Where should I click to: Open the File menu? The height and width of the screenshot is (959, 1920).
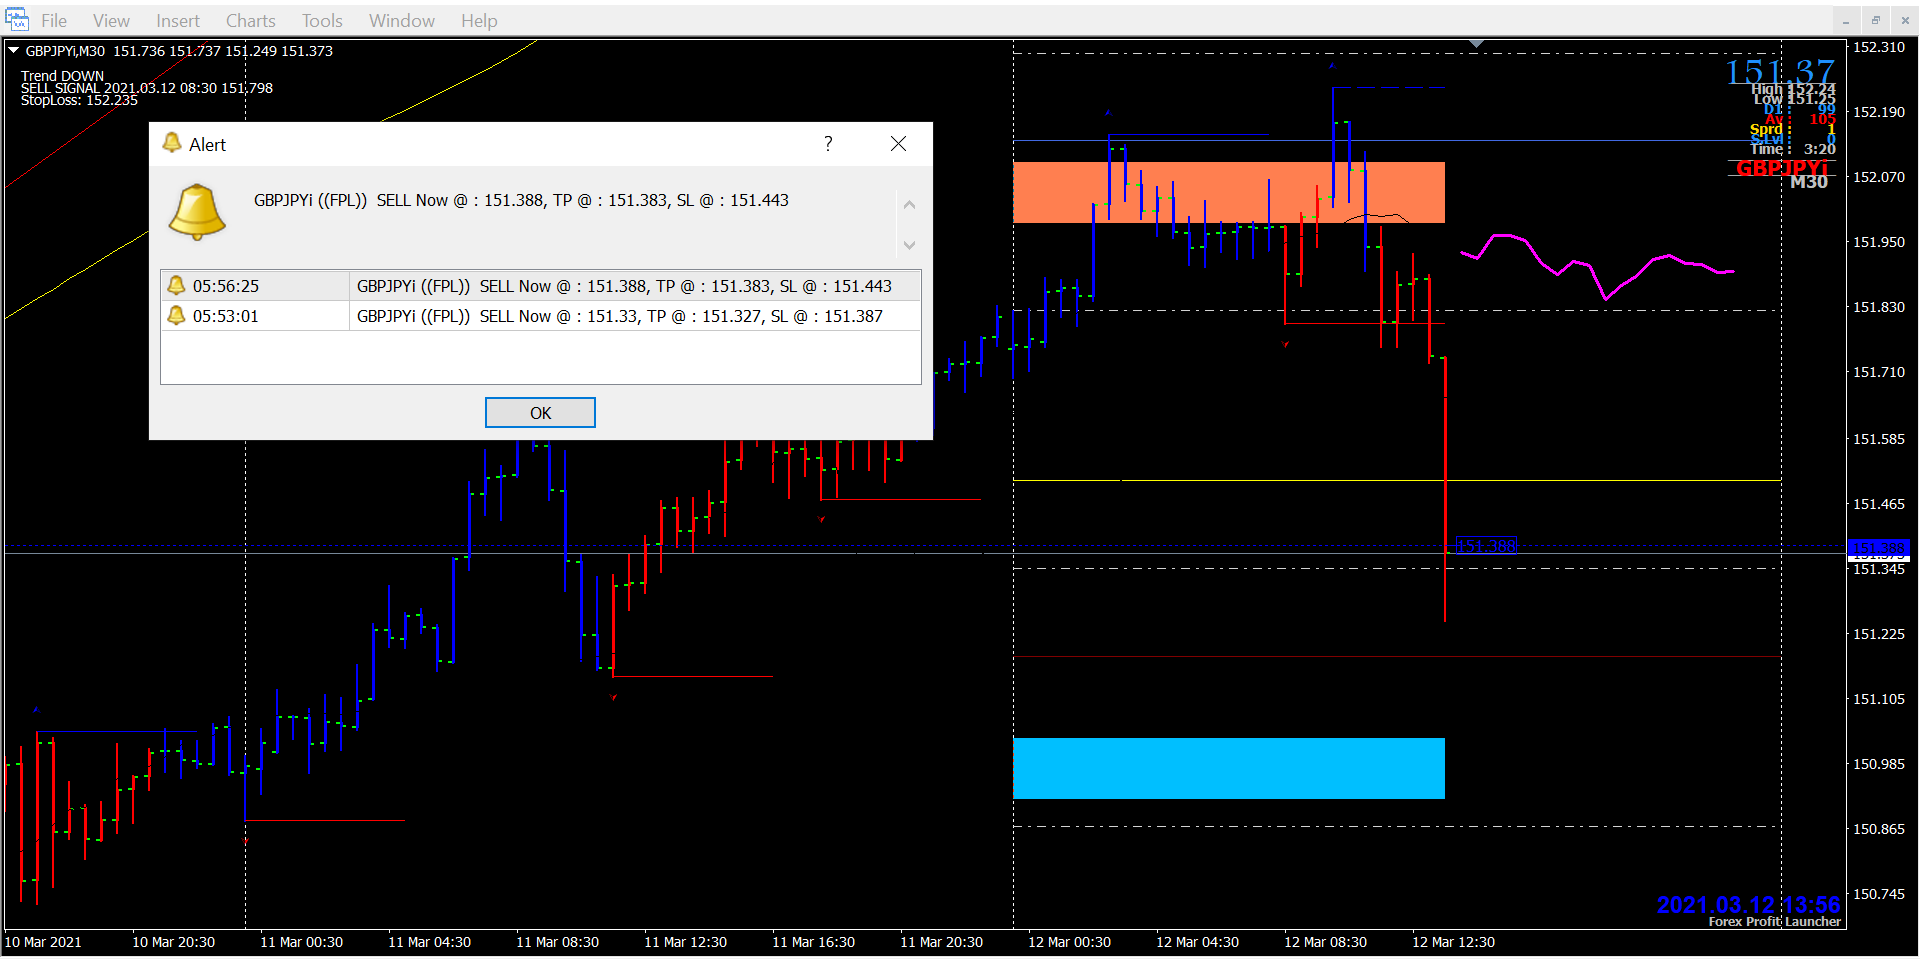(x=54, y=21)
